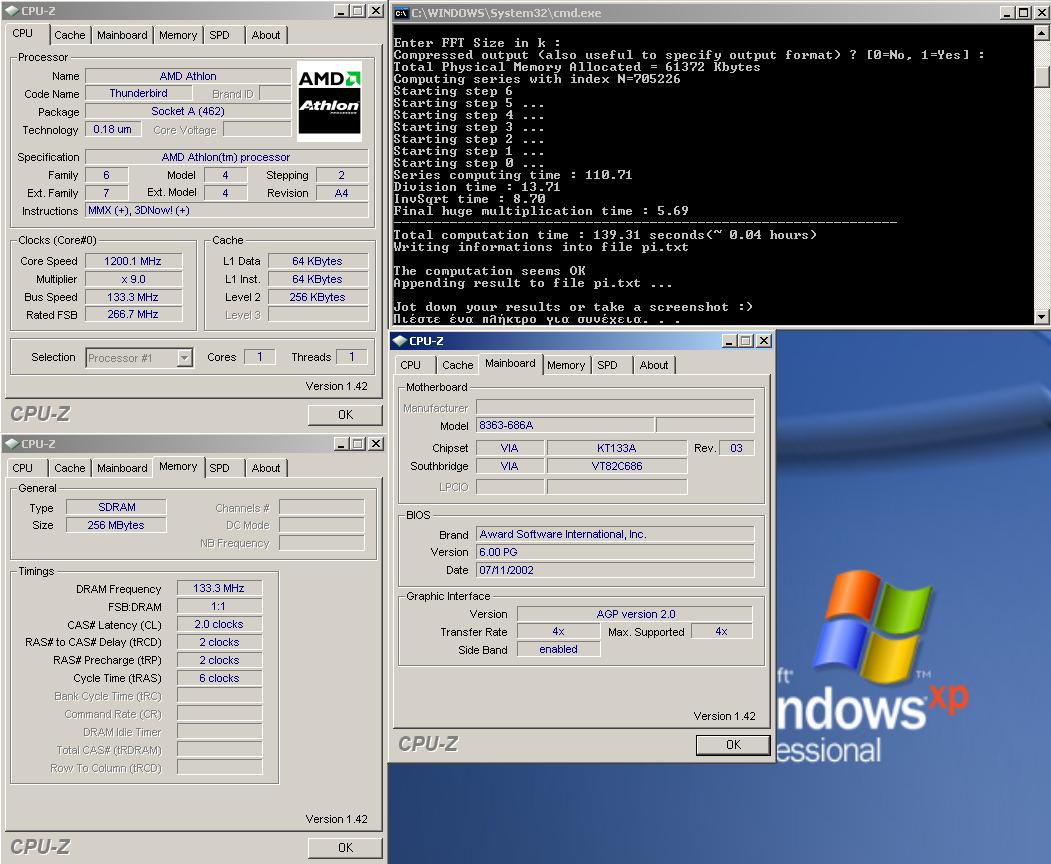Click the memory Size field 256 MBytes
Image resolution: width=1051 pixels, height=864 pixels.
point(117,526)
